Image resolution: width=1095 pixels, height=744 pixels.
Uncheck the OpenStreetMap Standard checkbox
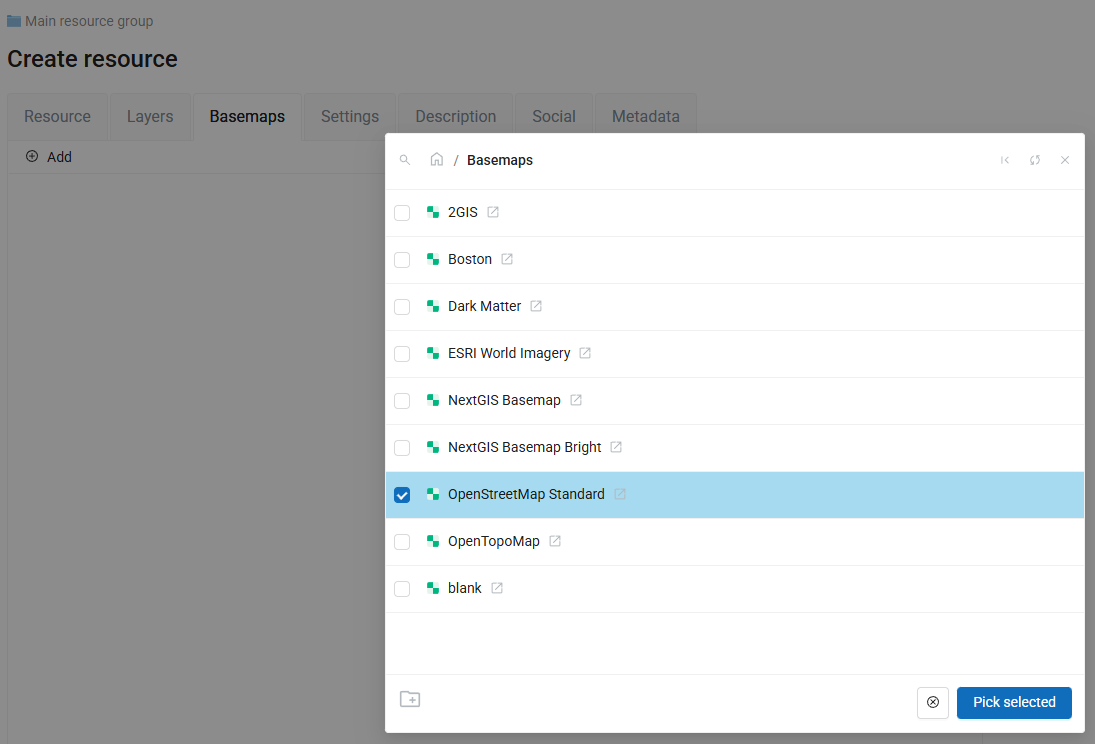(402, 495)
